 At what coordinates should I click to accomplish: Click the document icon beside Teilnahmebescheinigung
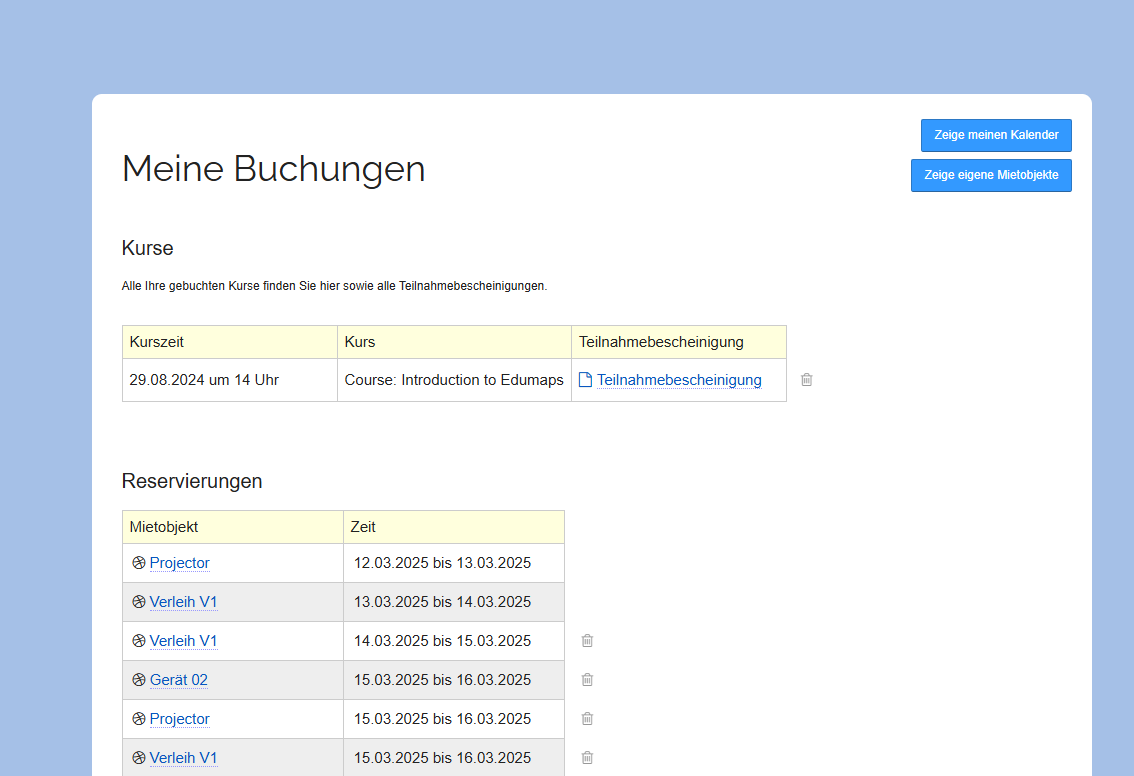tap(586, 380)
